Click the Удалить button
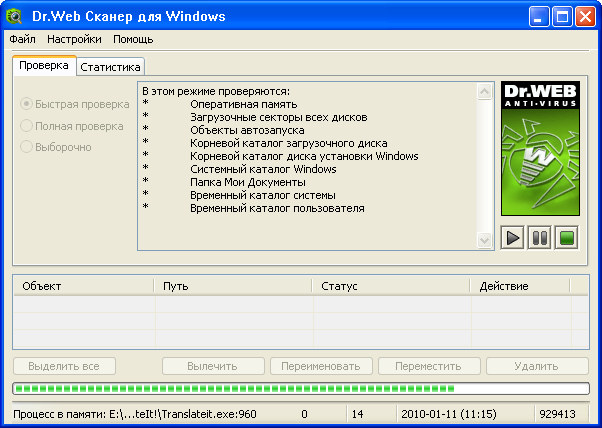 pyautogui.click(x=537, y=366)
